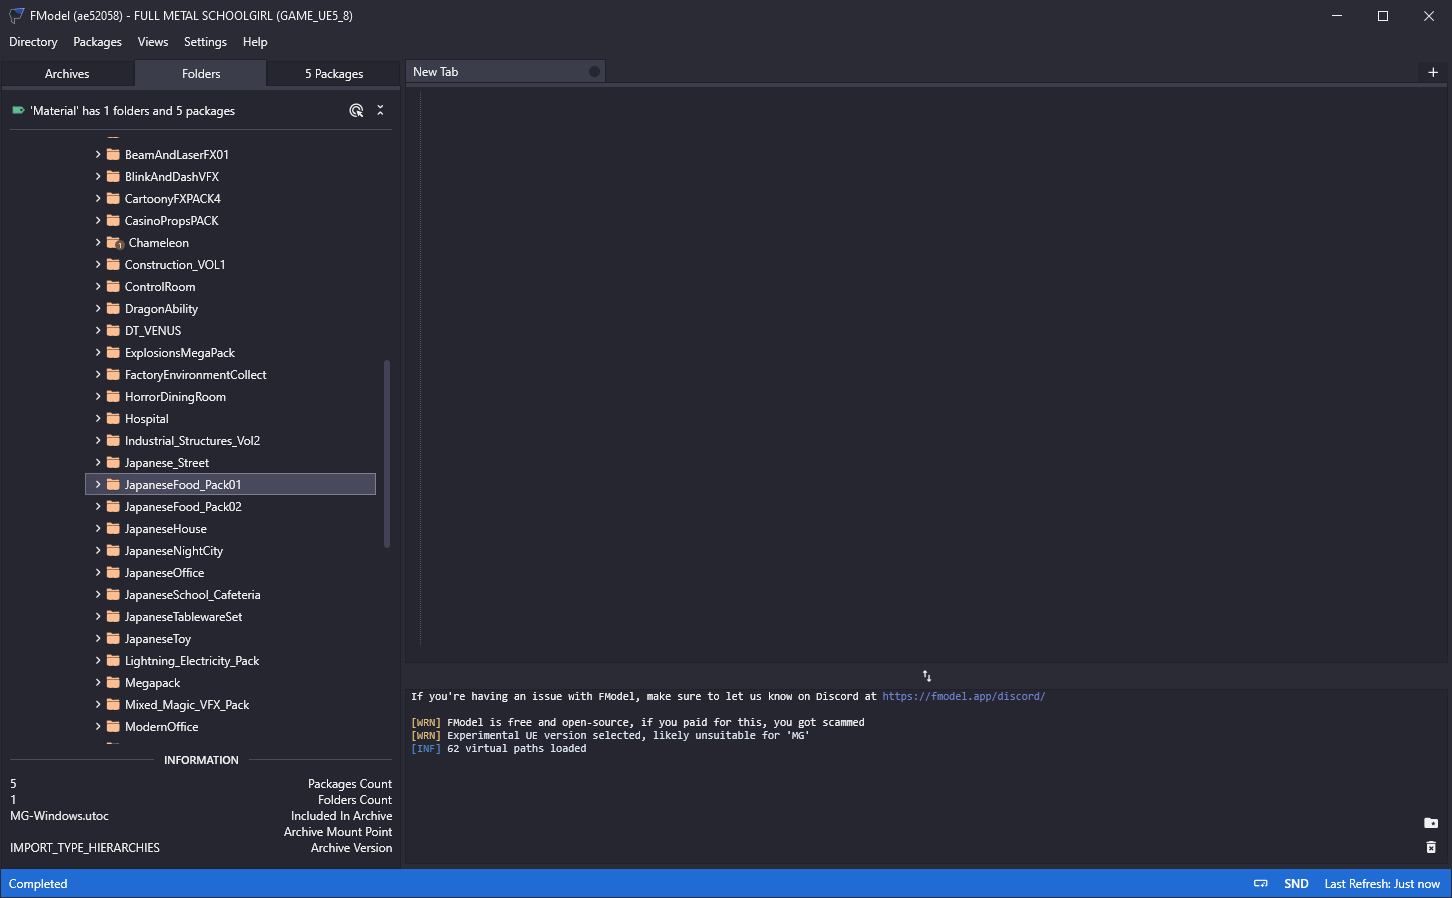The height and width of the screenshot is (898, 1452).
Task: Click the target-cursor icon in the folder header
Action: point(356,111)
